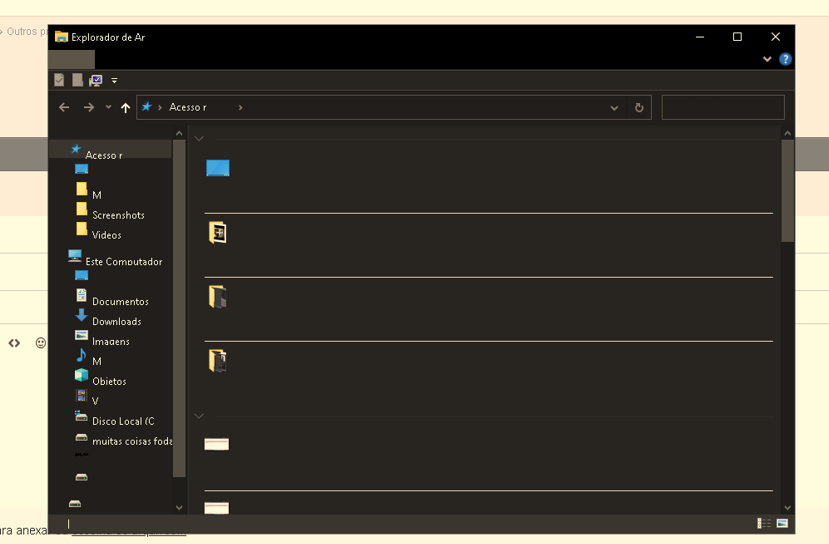Open 'muitas coisas foda' drive in sidebar

pyautogui.click(x=132, y=441)
